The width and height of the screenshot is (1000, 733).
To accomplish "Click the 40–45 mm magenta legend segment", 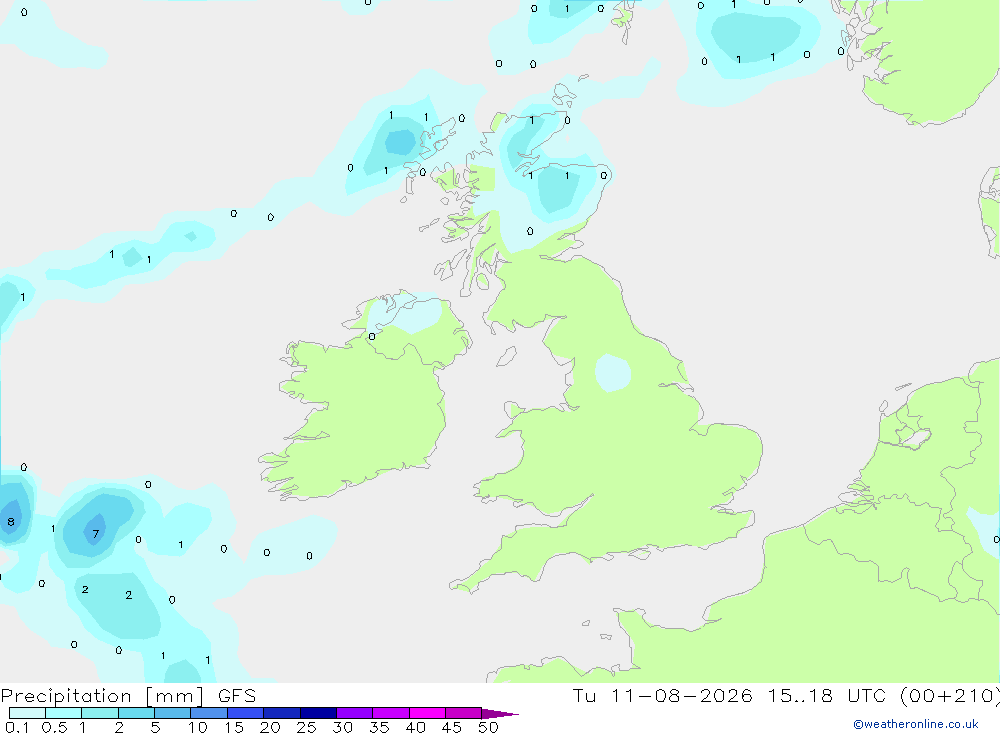I will [x=427, y=713].
